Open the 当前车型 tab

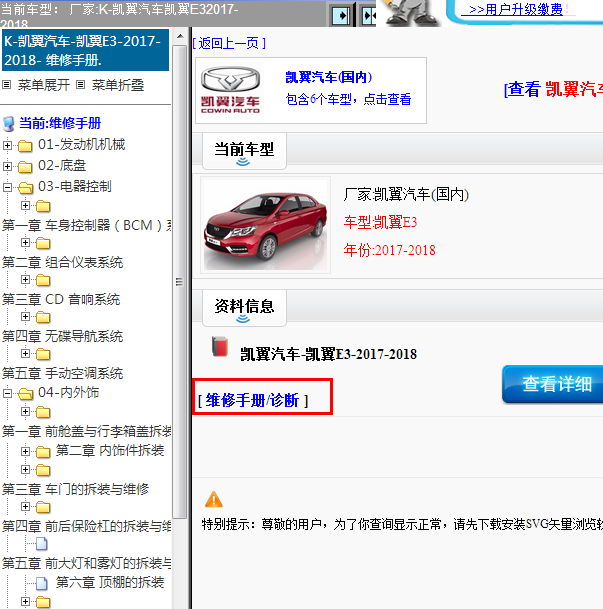[244, 150]
